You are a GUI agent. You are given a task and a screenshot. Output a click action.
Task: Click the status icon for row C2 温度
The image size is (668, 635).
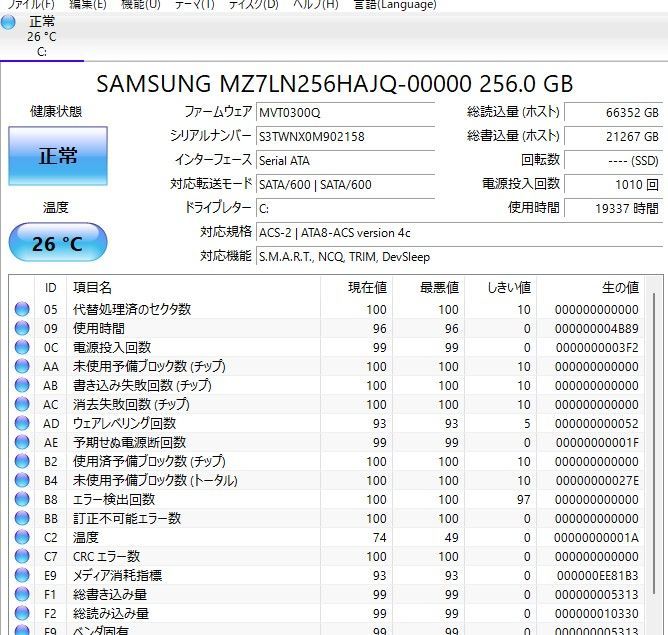click(22, 537)
